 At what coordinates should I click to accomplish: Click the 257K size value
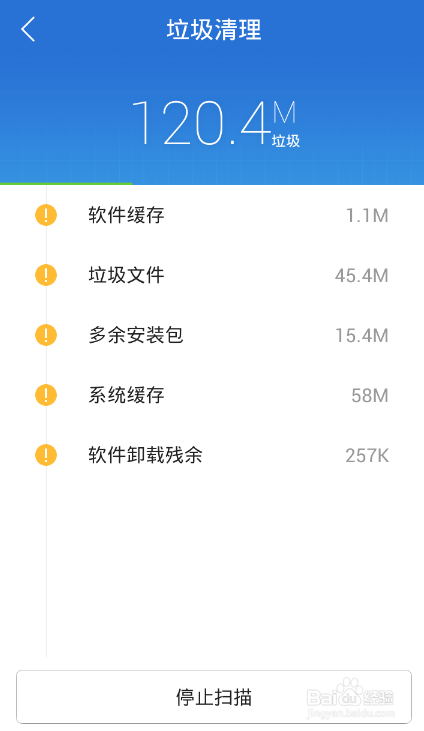click(x=367, y=455)
